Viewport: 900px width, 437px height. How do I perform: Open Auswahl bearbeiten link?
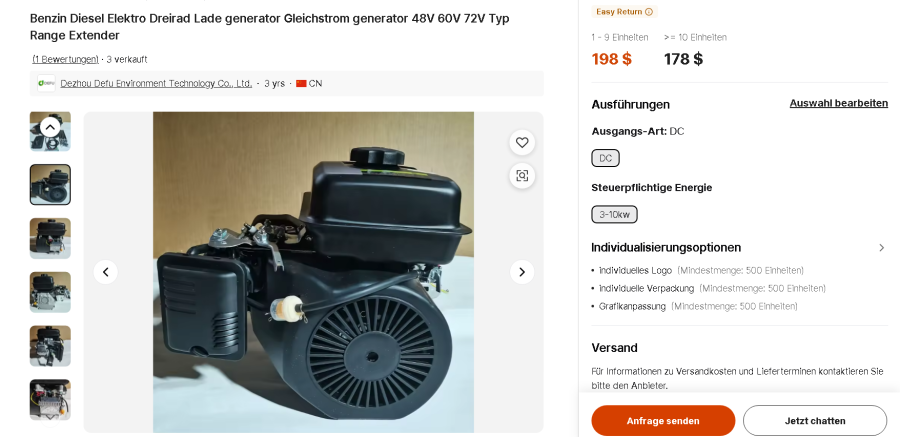point(839,103)
